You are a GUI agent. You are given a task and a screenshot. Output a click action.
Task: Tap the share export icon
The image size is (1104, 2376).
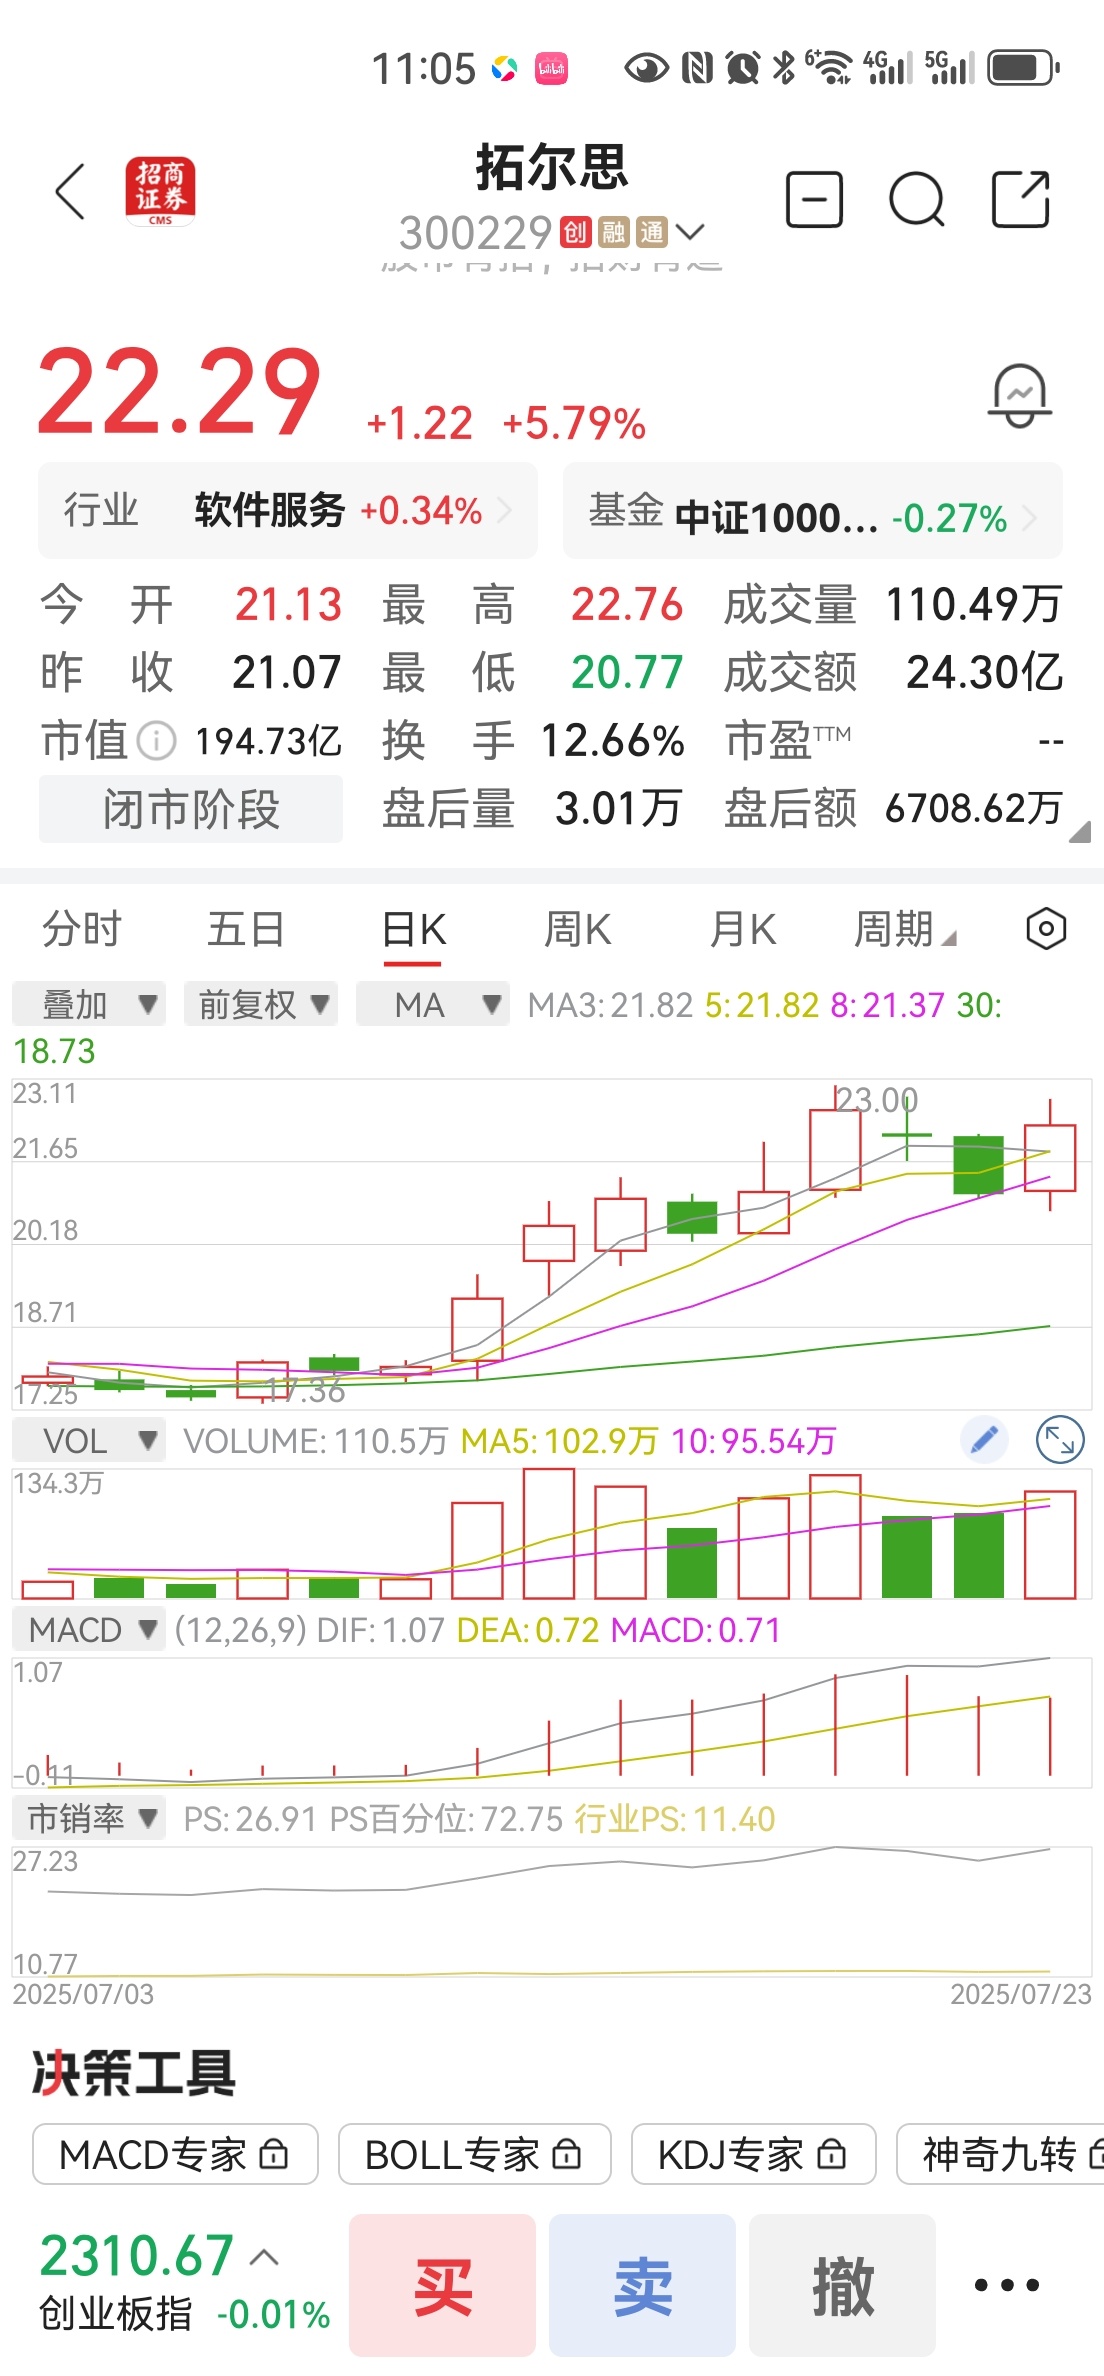[x=1021, y=199]
